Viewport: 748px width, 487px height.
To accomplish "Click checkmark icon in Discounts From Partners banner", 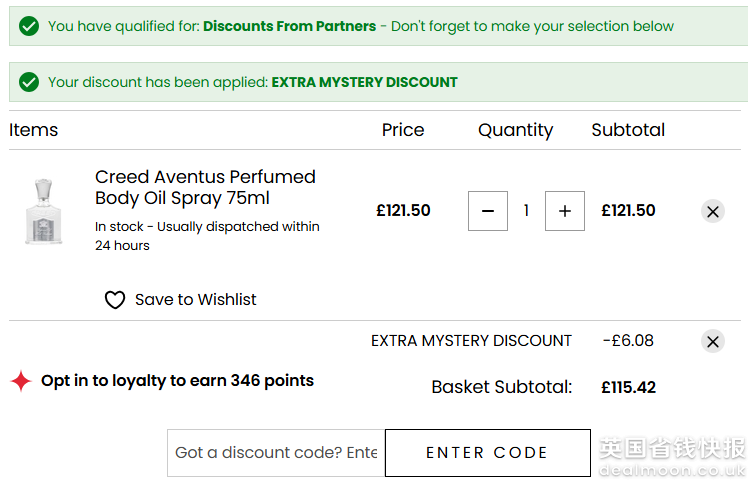I will click(x=29, y=26).
